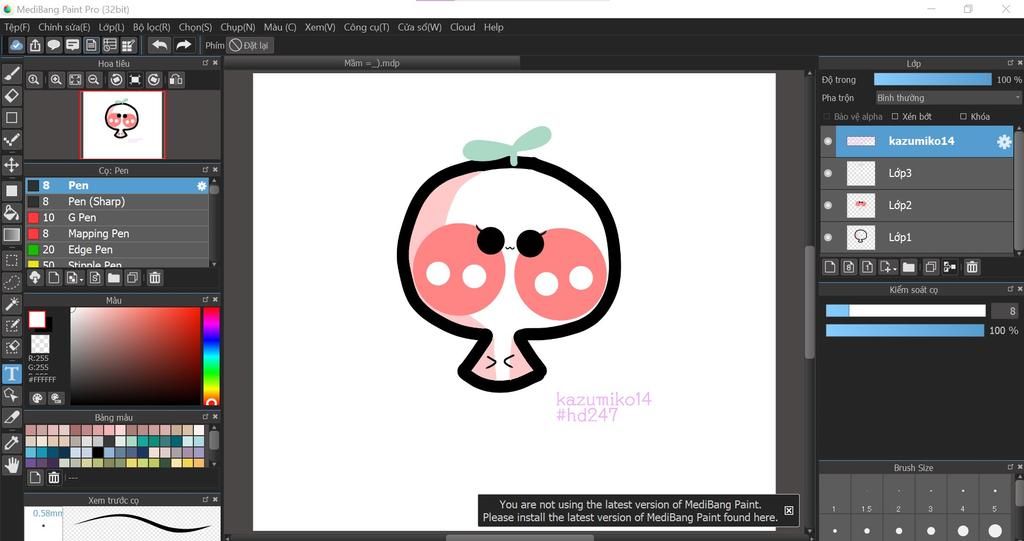
Task: Toggle the Khóa lock checkbox
Action: (963, 116)
